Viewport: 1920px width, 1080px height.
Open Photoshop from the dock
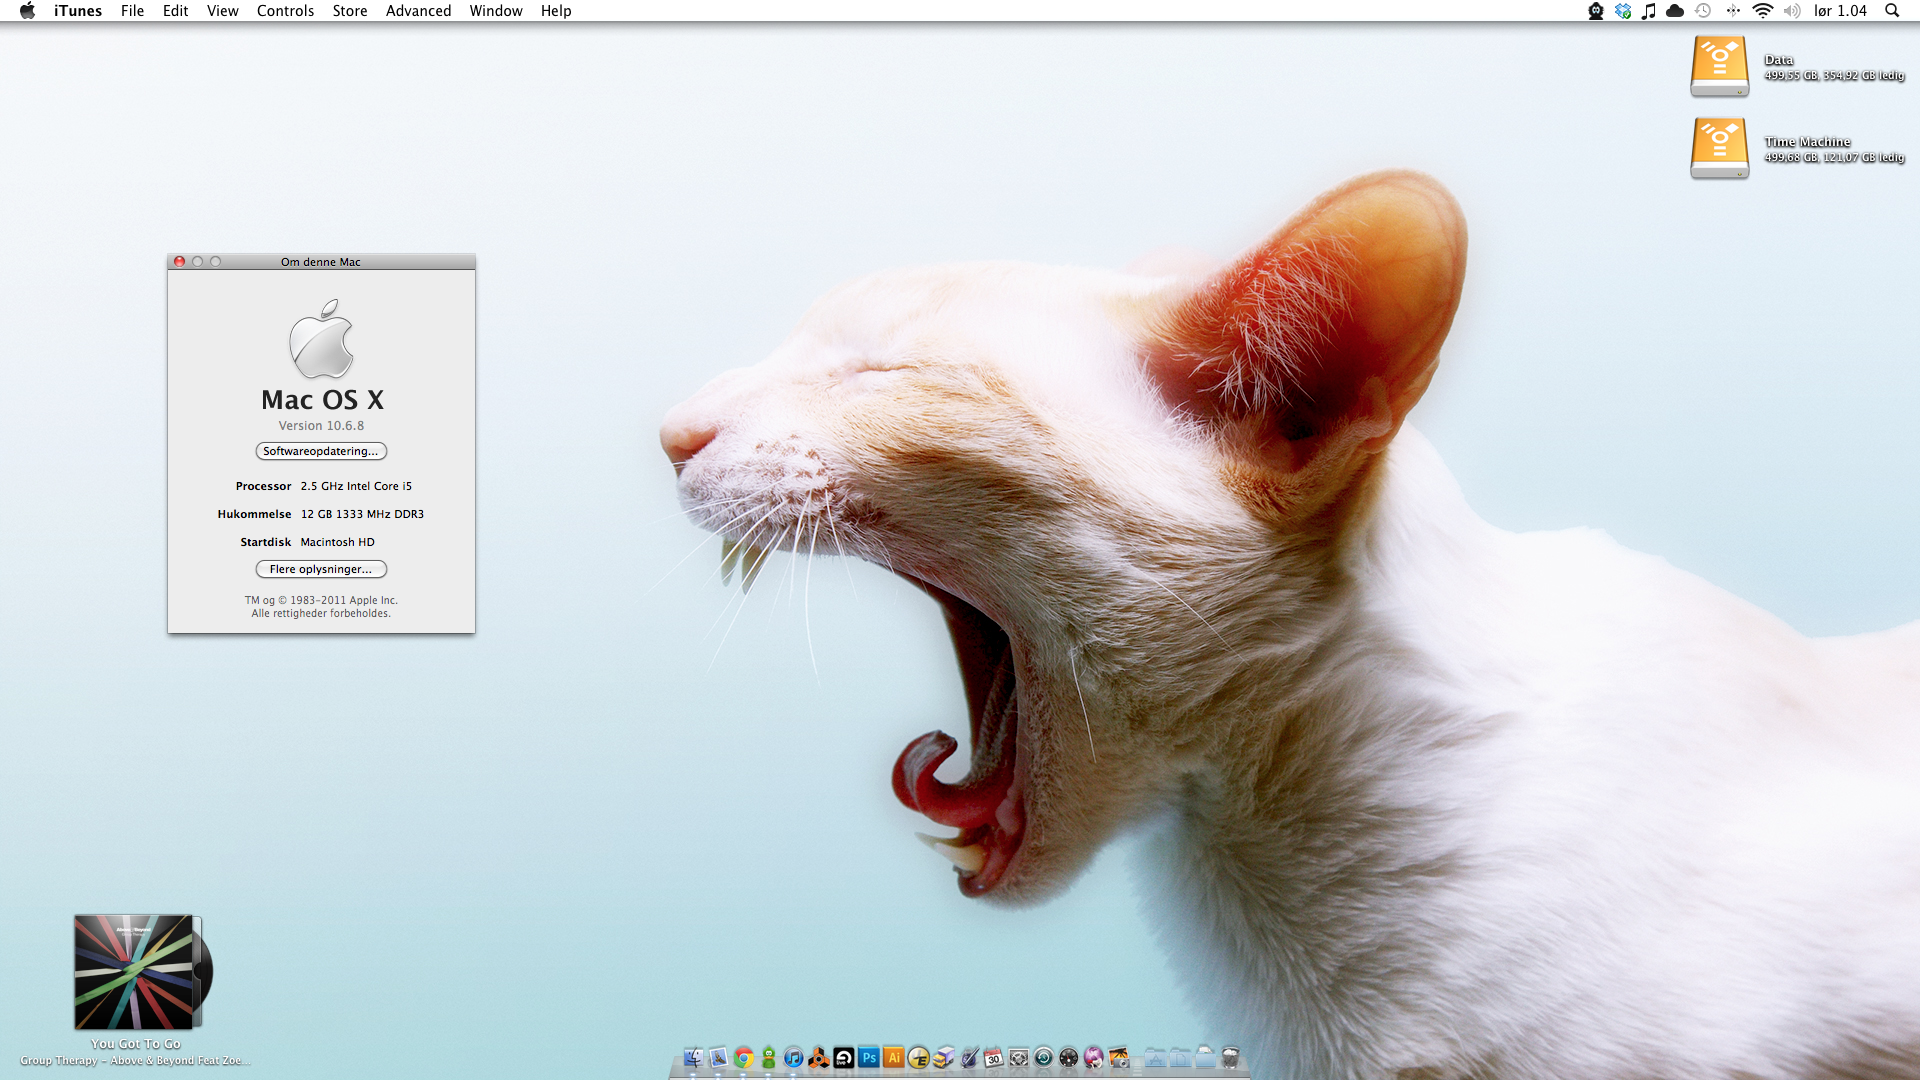point(869,1057)
